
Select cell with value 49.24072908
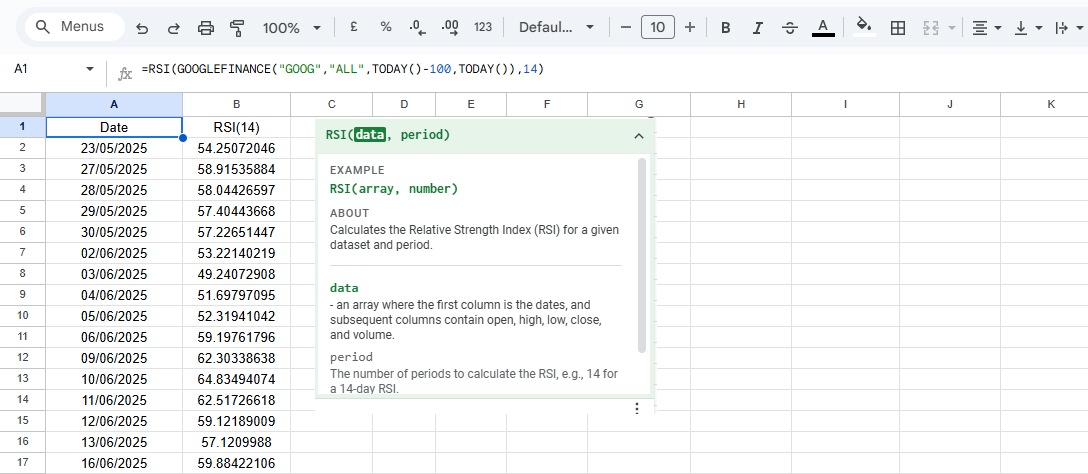pos(237,274)
